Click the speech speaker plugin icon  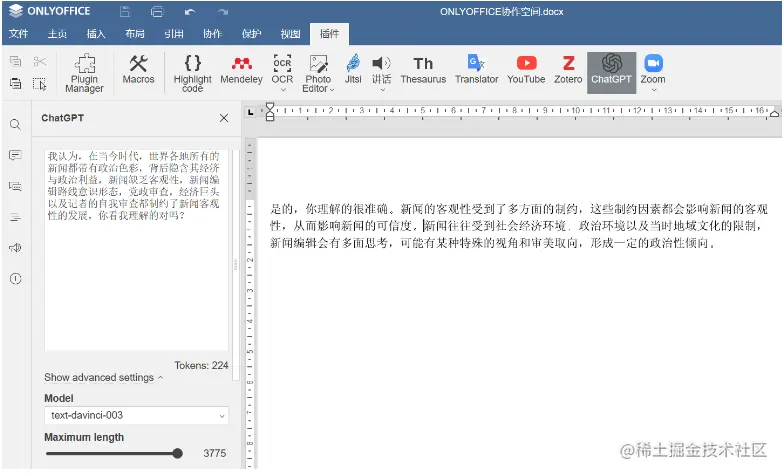click(x=382, y=69)
